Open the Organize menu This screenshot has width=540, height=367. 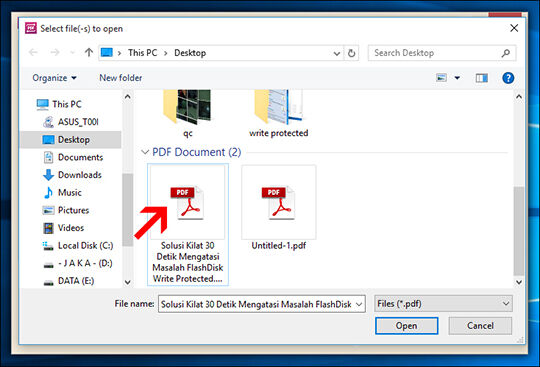click(54, 78)
